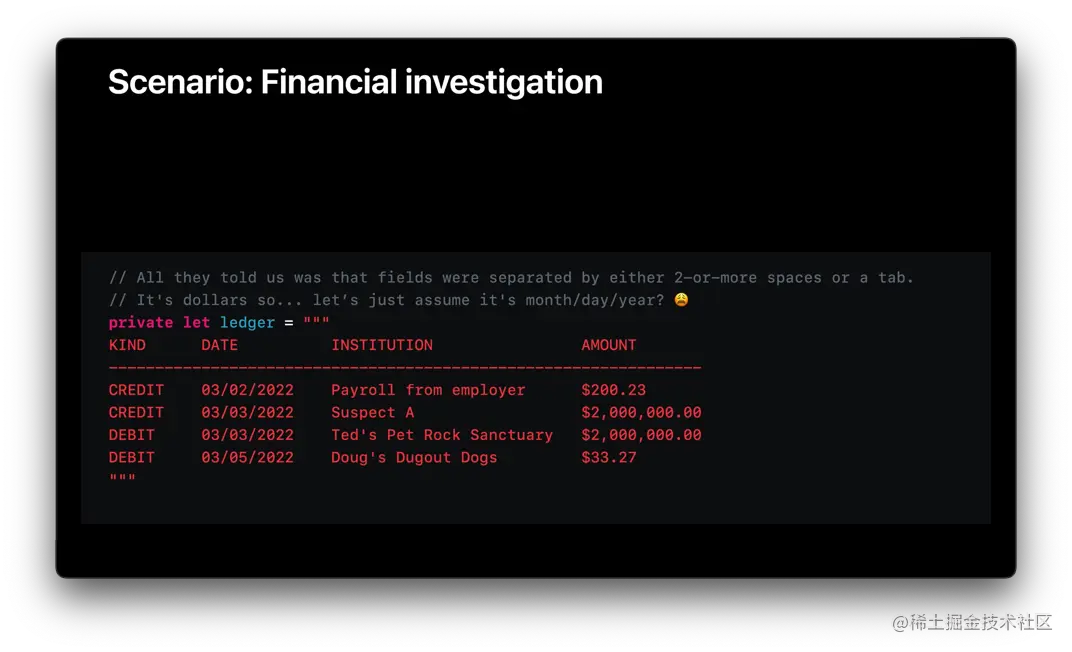Click 'Payroll from employer' entry
Image resolution: width=1072 pixels, height=652 pixels.
tap(428, 390)
